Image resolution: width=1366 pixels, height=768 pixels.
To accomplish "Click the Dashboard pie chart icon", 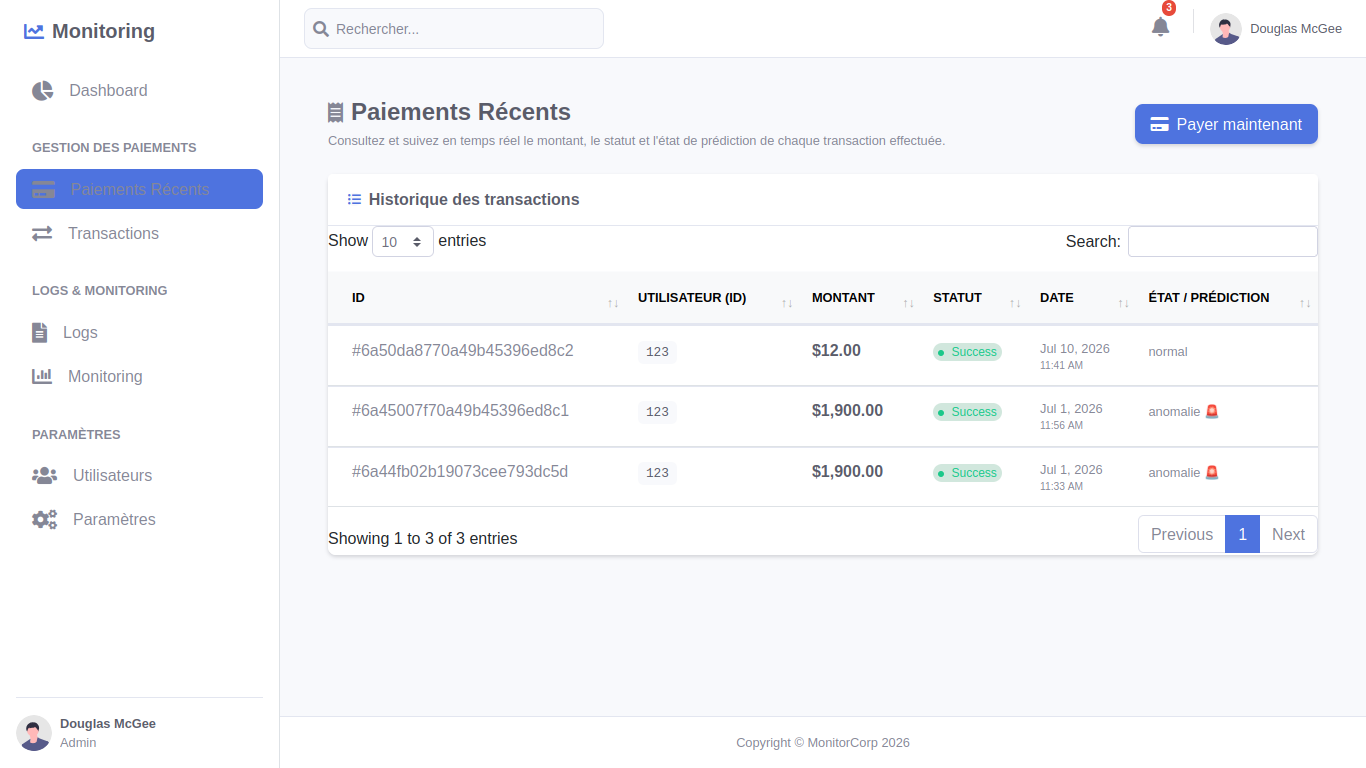I will point(42,91).
